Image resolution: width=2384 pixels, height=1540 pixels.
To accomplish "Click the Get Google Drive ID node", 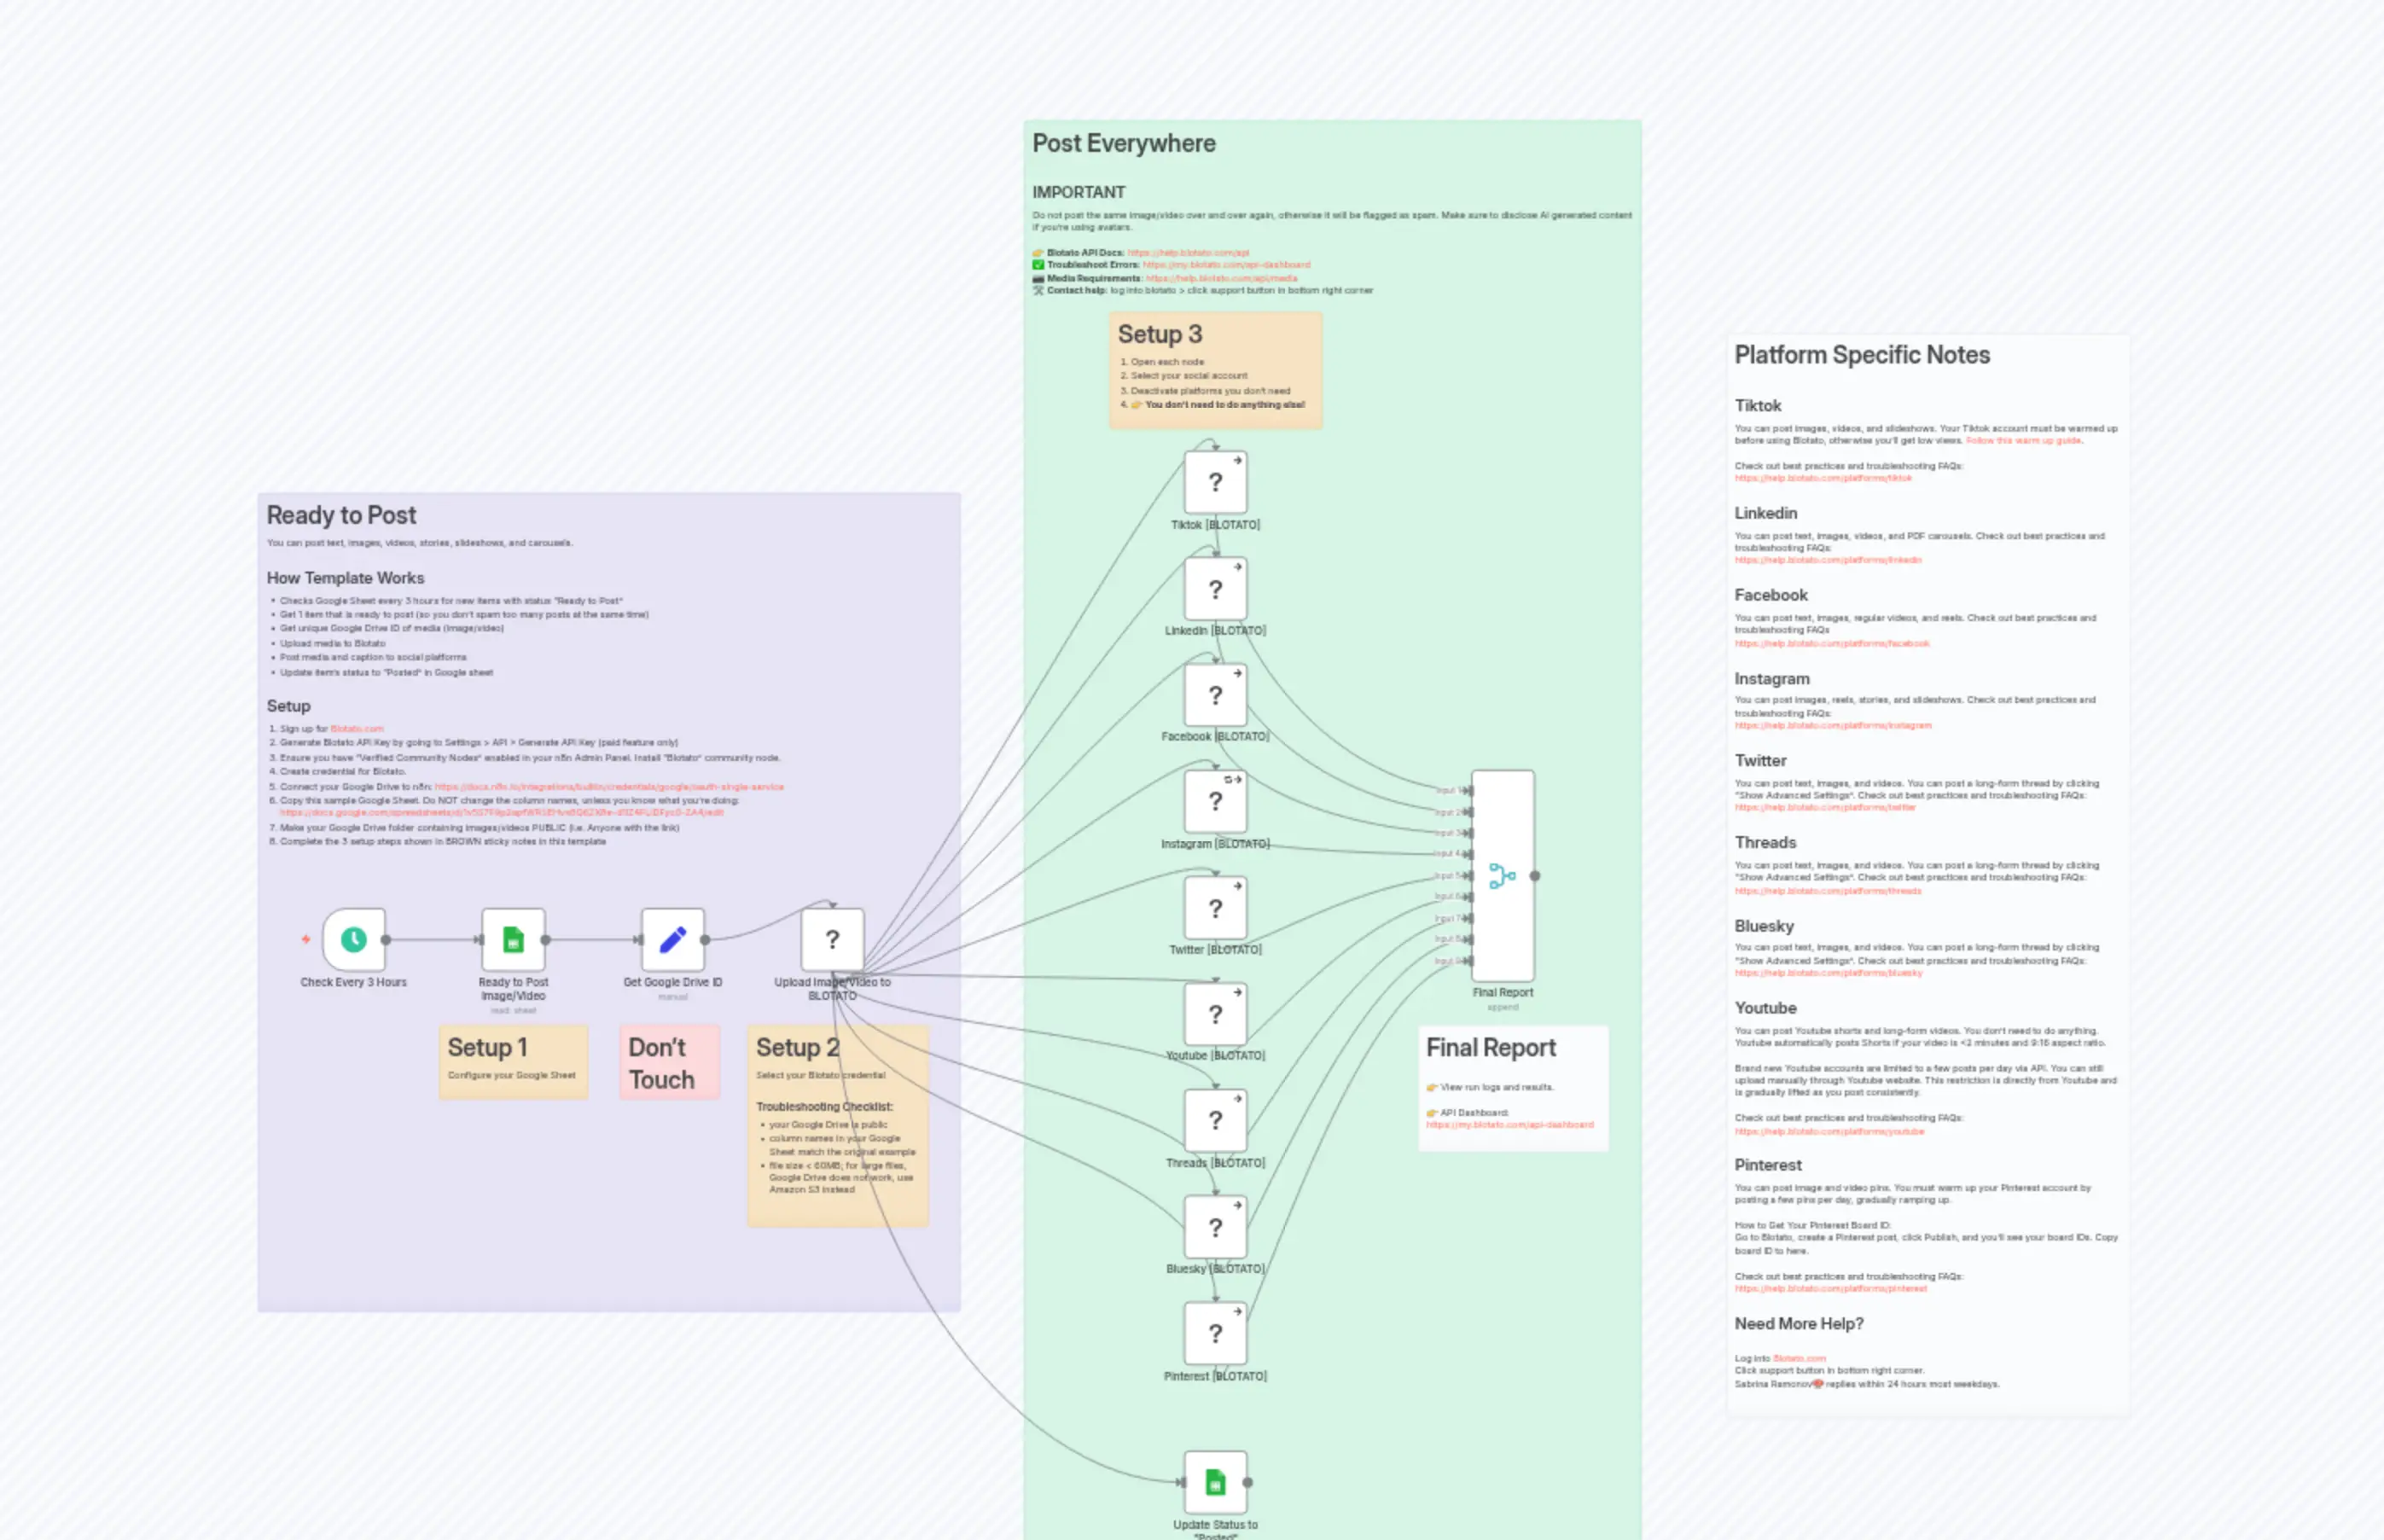I will pos(673,938).
